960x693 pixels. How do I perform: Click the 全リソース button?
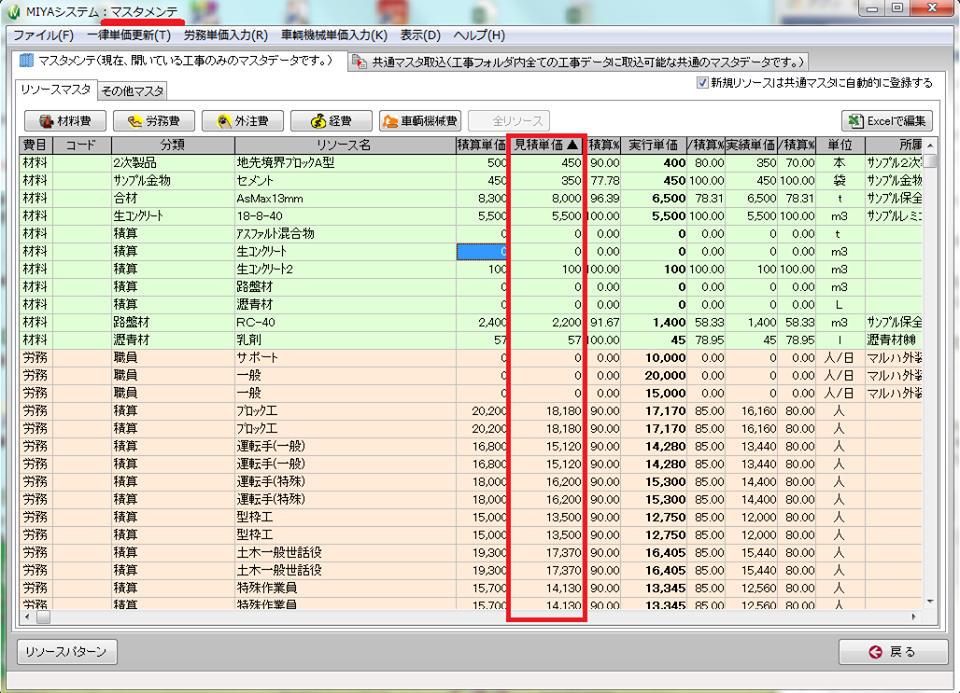(509, 121)
